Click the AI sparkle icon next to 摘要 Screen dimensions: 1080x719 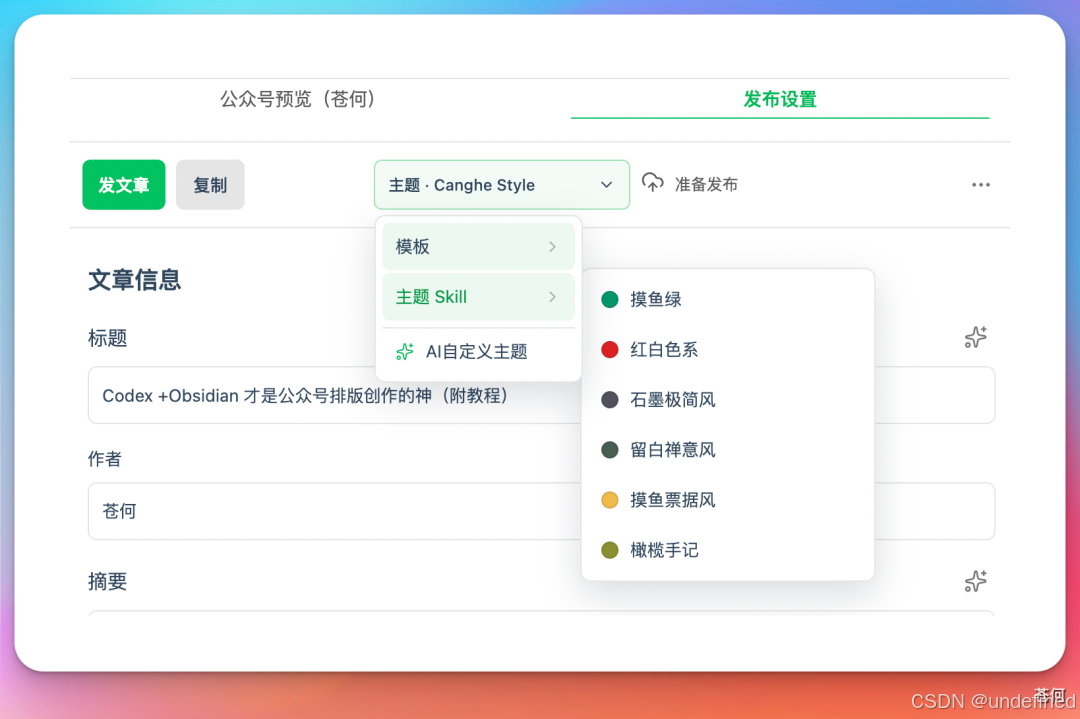975,581
